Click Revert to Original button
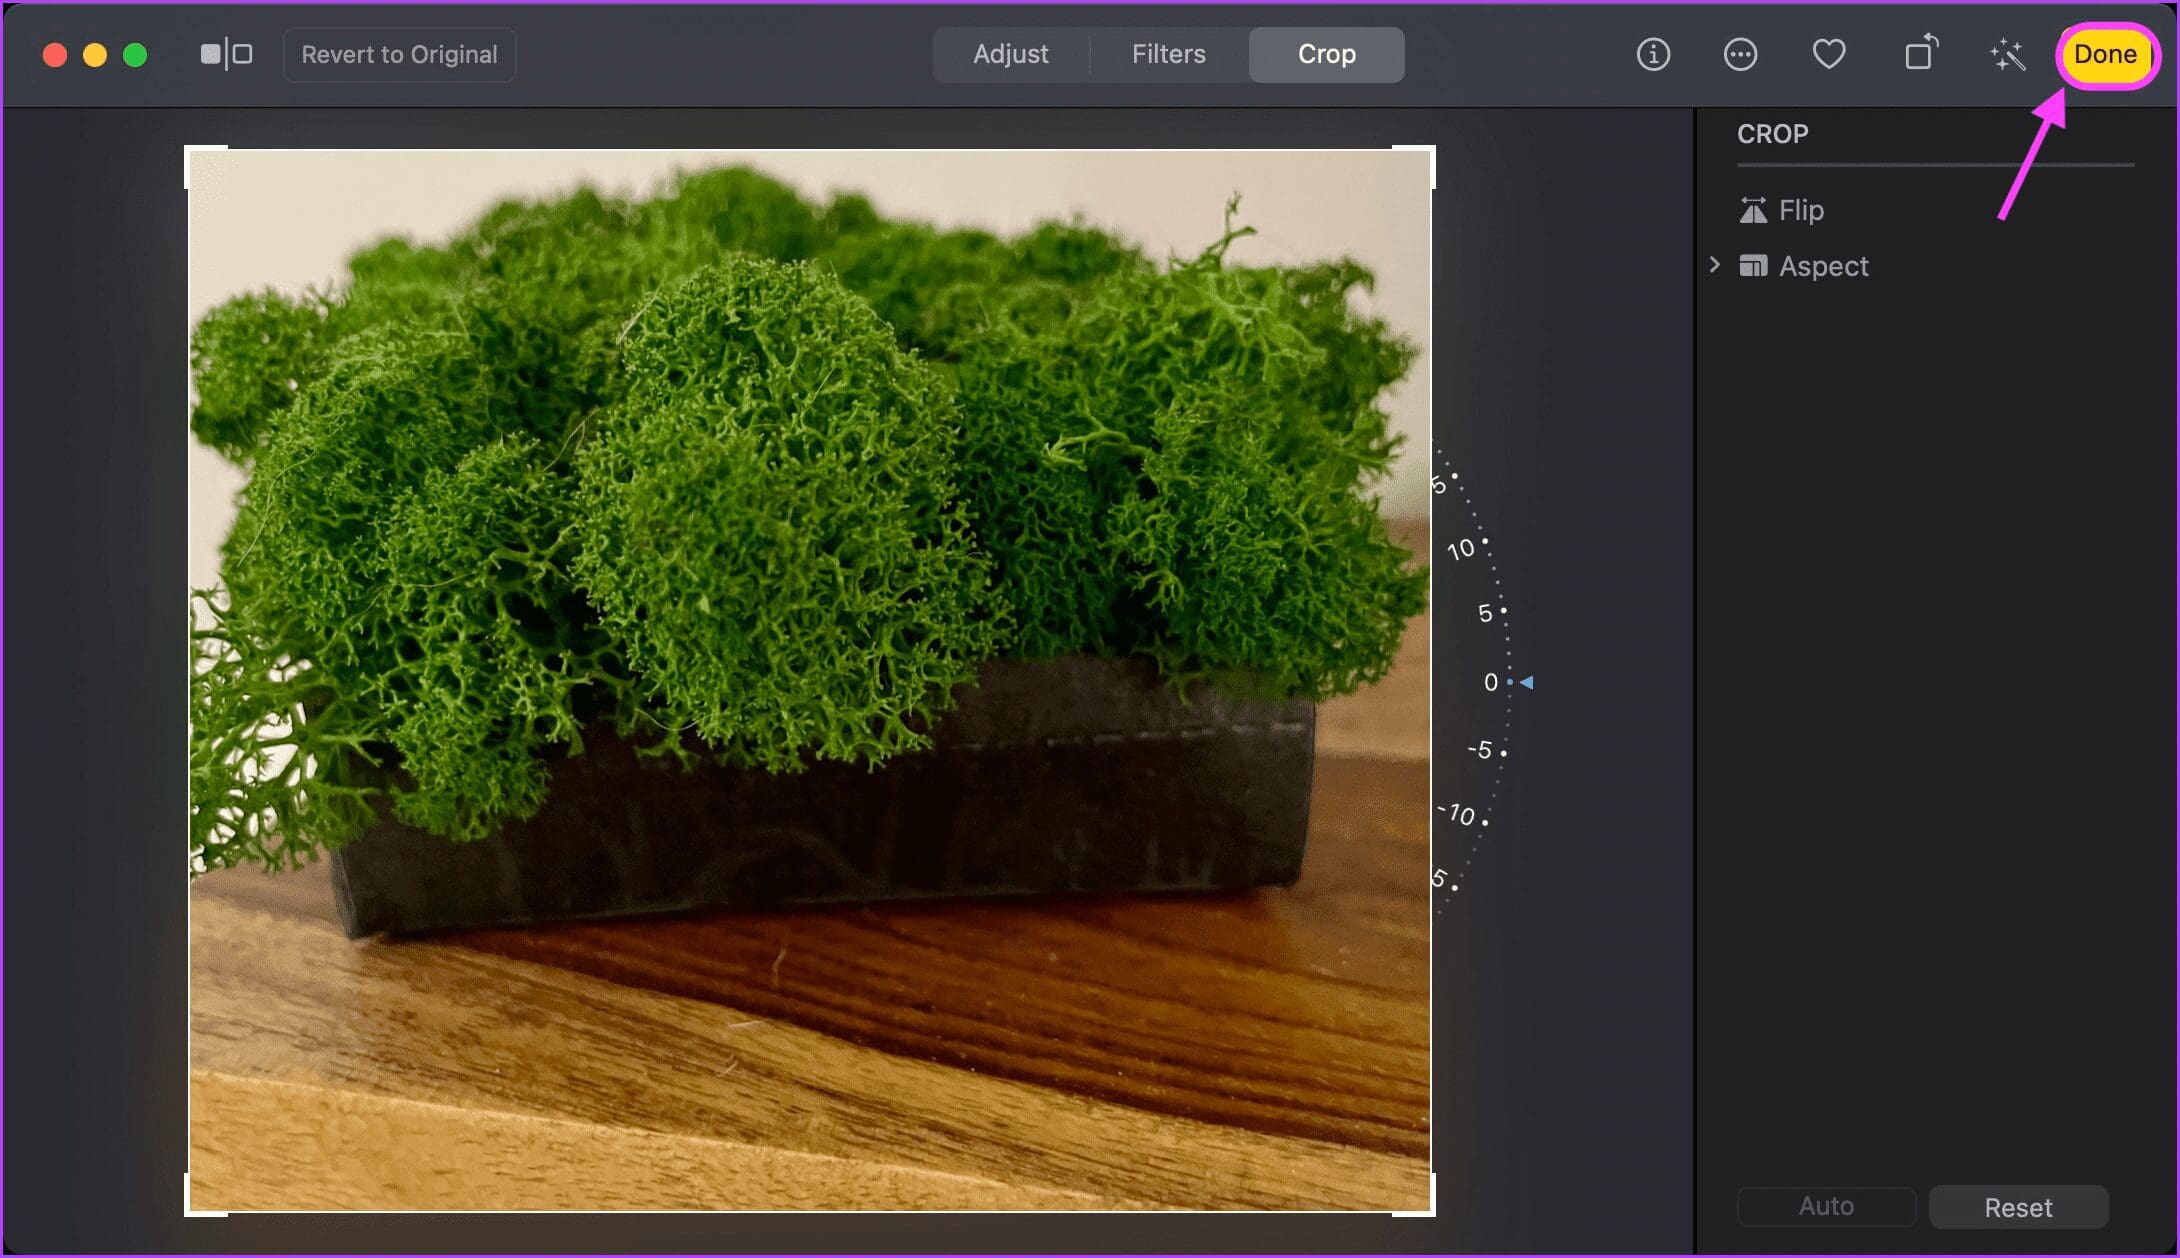2180x1258 pixels. point(399,54)
